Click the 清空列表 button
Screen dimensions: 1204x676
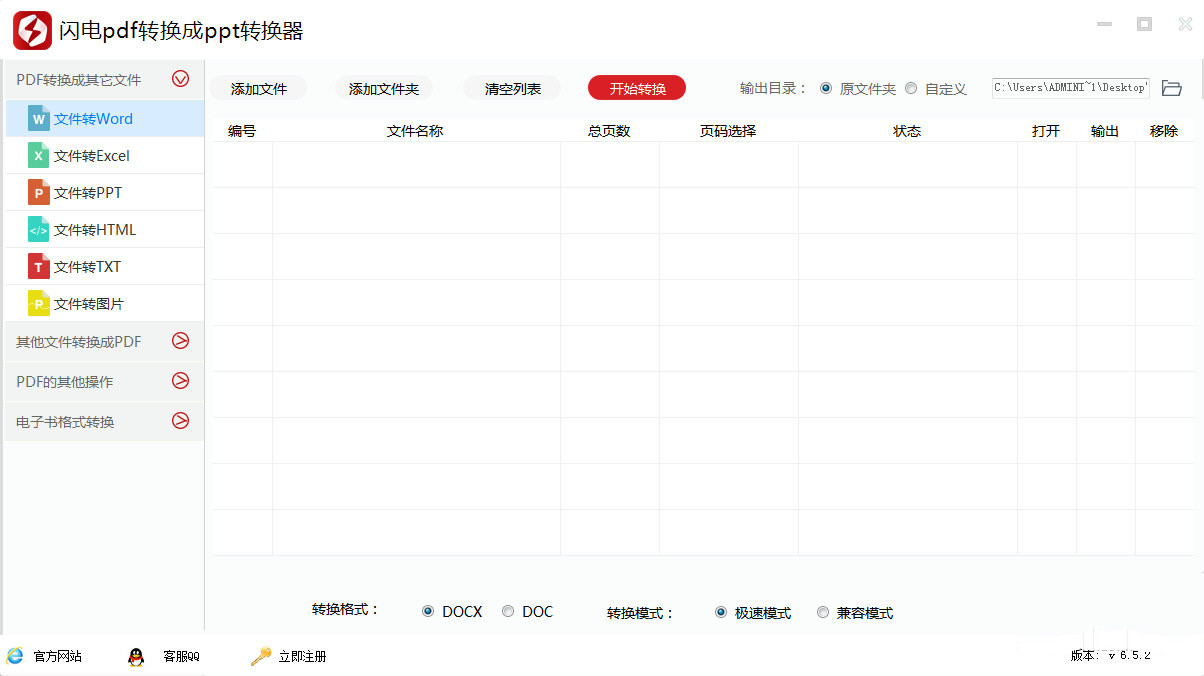[510, 88]
